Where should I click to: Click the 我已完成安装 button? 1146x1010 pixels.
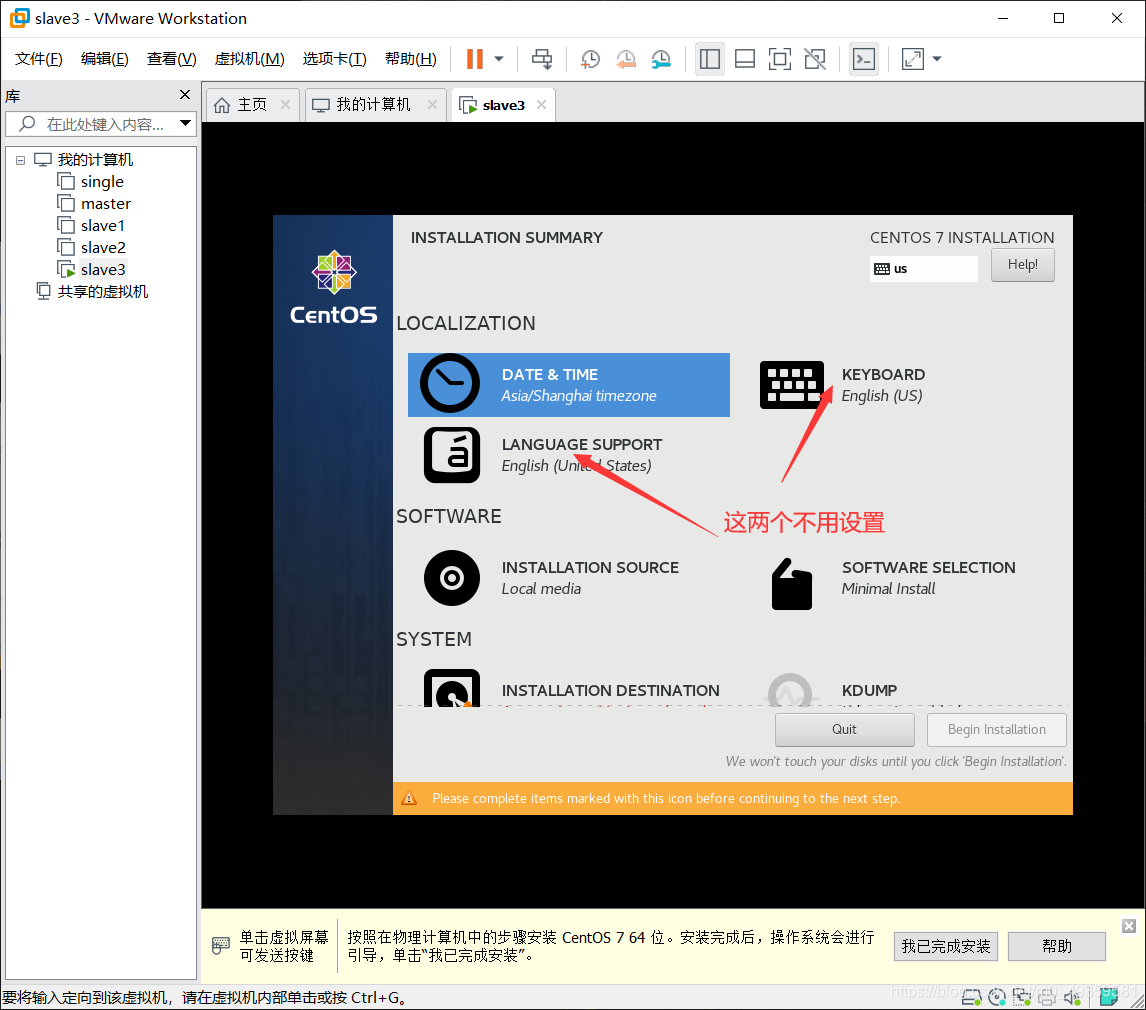pos(945,946)
